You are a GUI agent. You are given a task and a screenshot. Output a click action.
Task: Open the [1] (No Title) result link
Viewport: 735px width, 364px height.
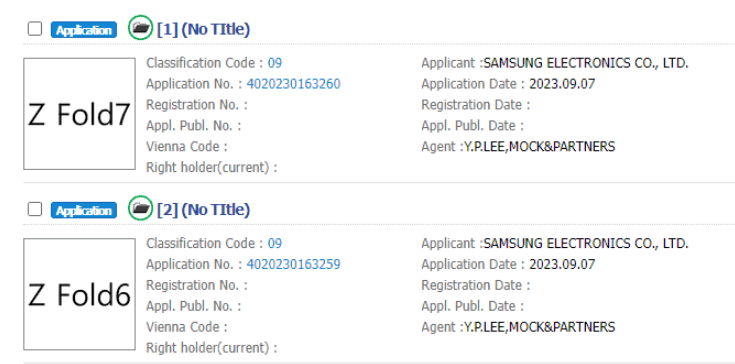203,30
